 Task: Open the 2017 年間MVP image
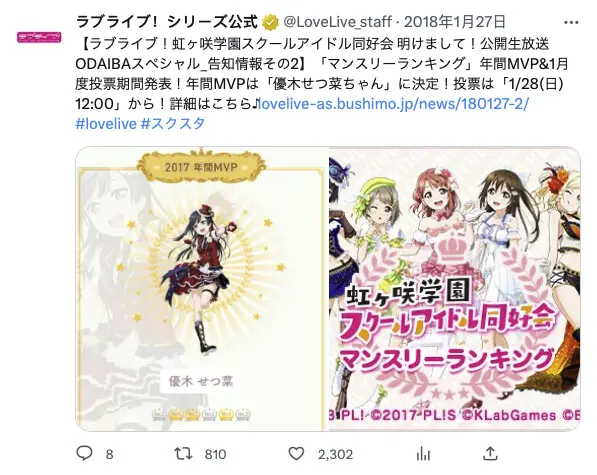(x=202, y=289)
